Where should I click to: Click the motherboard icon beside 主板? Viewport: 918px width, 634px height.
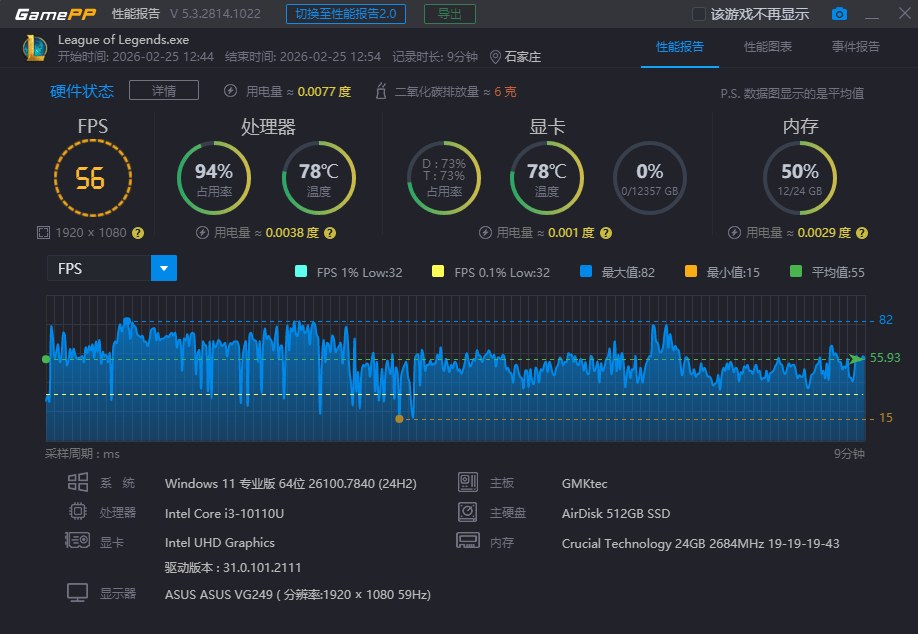[467, 482]
